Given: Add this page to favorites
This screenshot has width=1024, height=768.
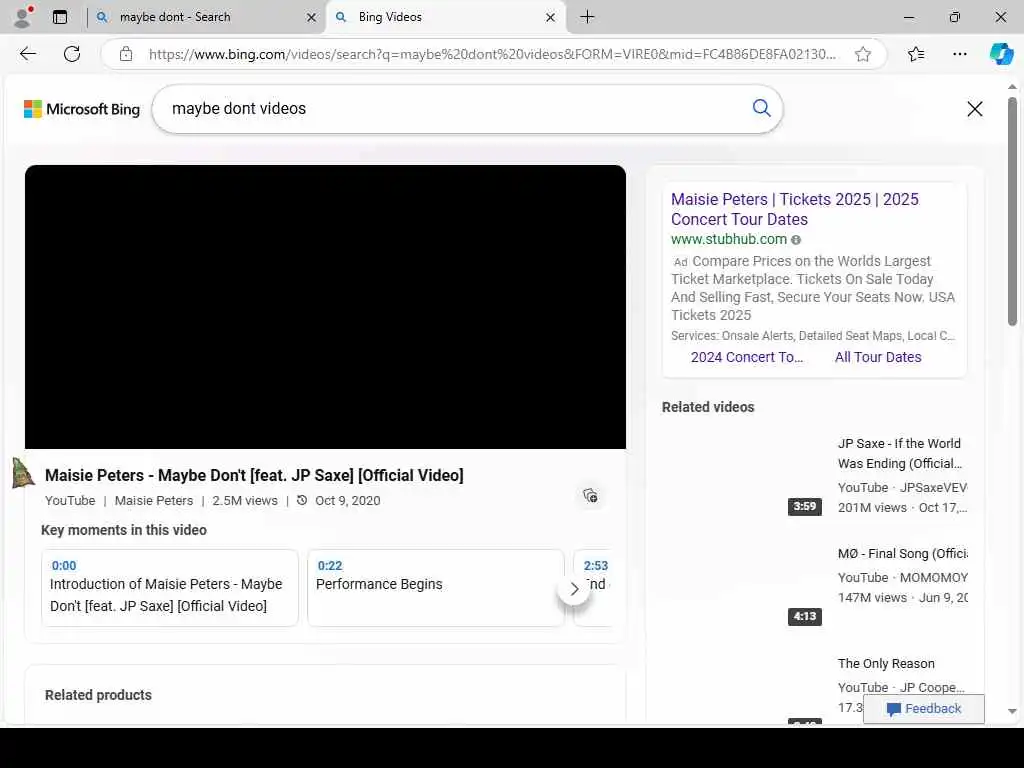Looking at the screenshot, I should tap(863, 54).
